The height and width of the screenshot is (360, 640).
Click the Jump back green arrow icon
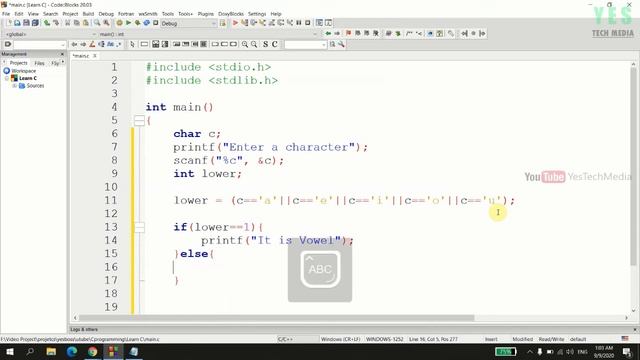click(x=328, y=33)
